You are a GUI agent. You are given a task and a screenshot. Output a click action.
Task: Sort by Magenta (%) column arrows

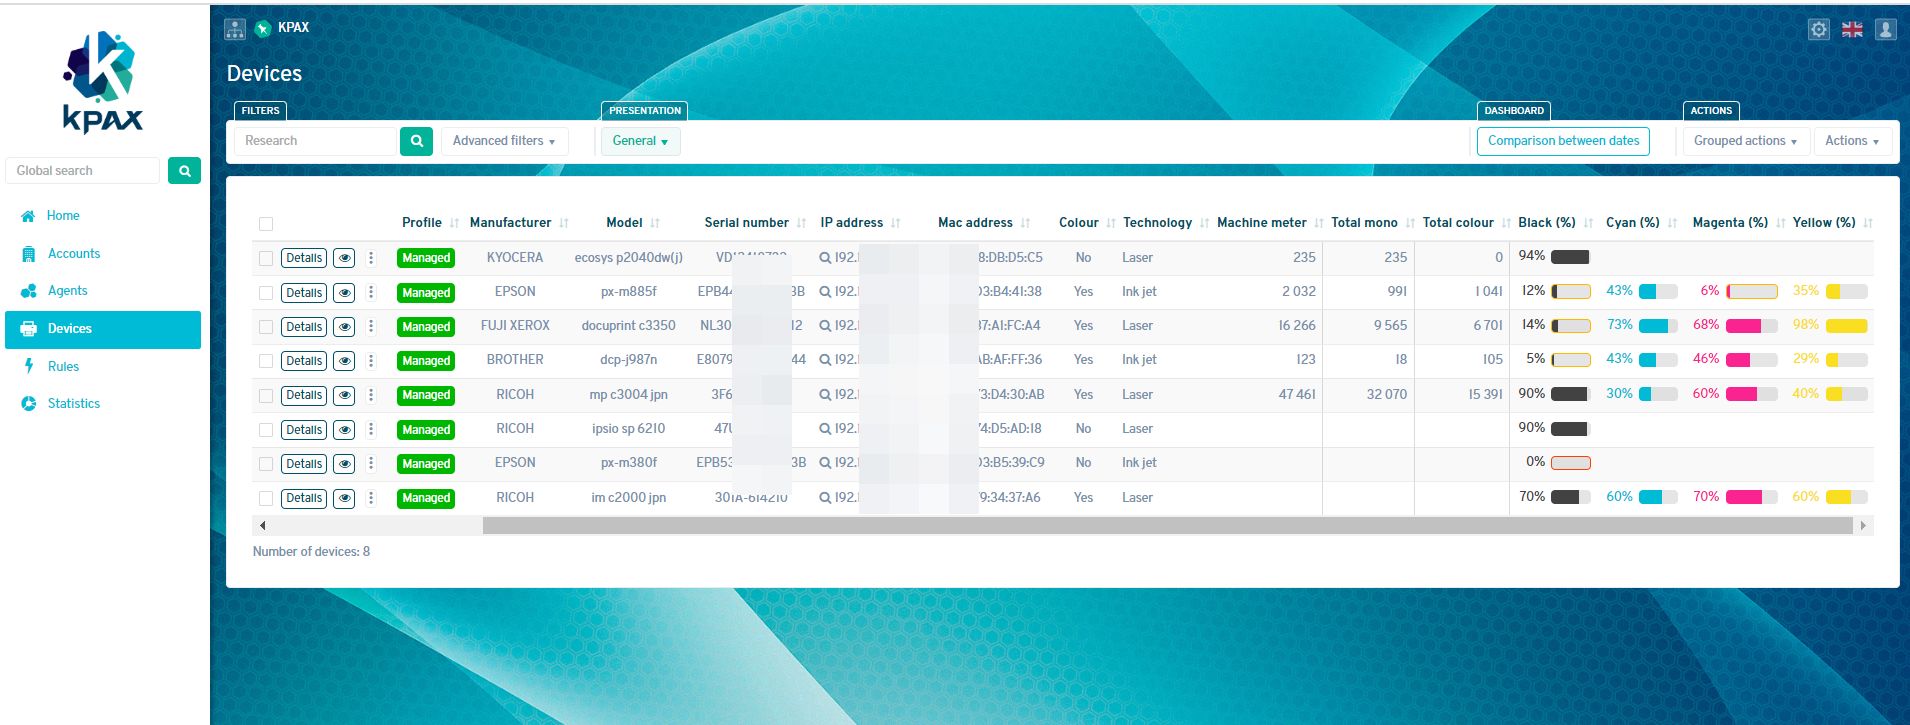pos(1781,223)
